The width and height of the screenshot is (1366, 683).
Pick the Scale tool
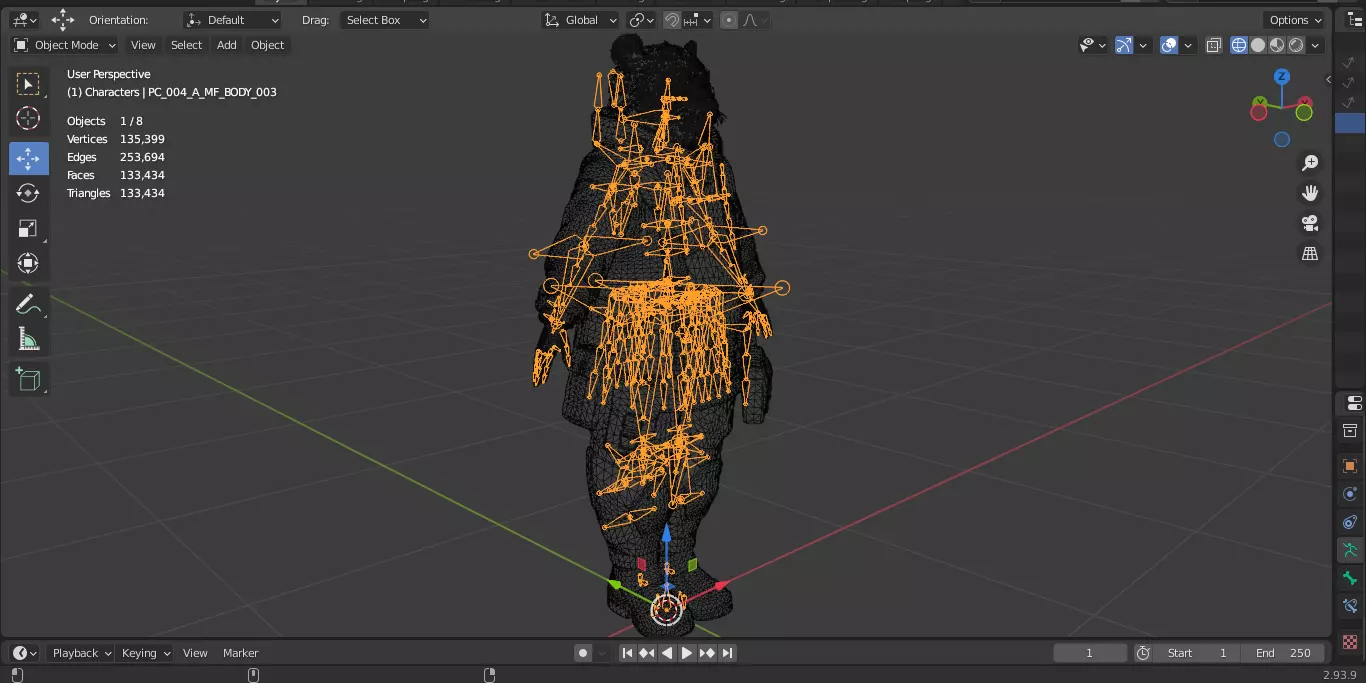[28, 228]
